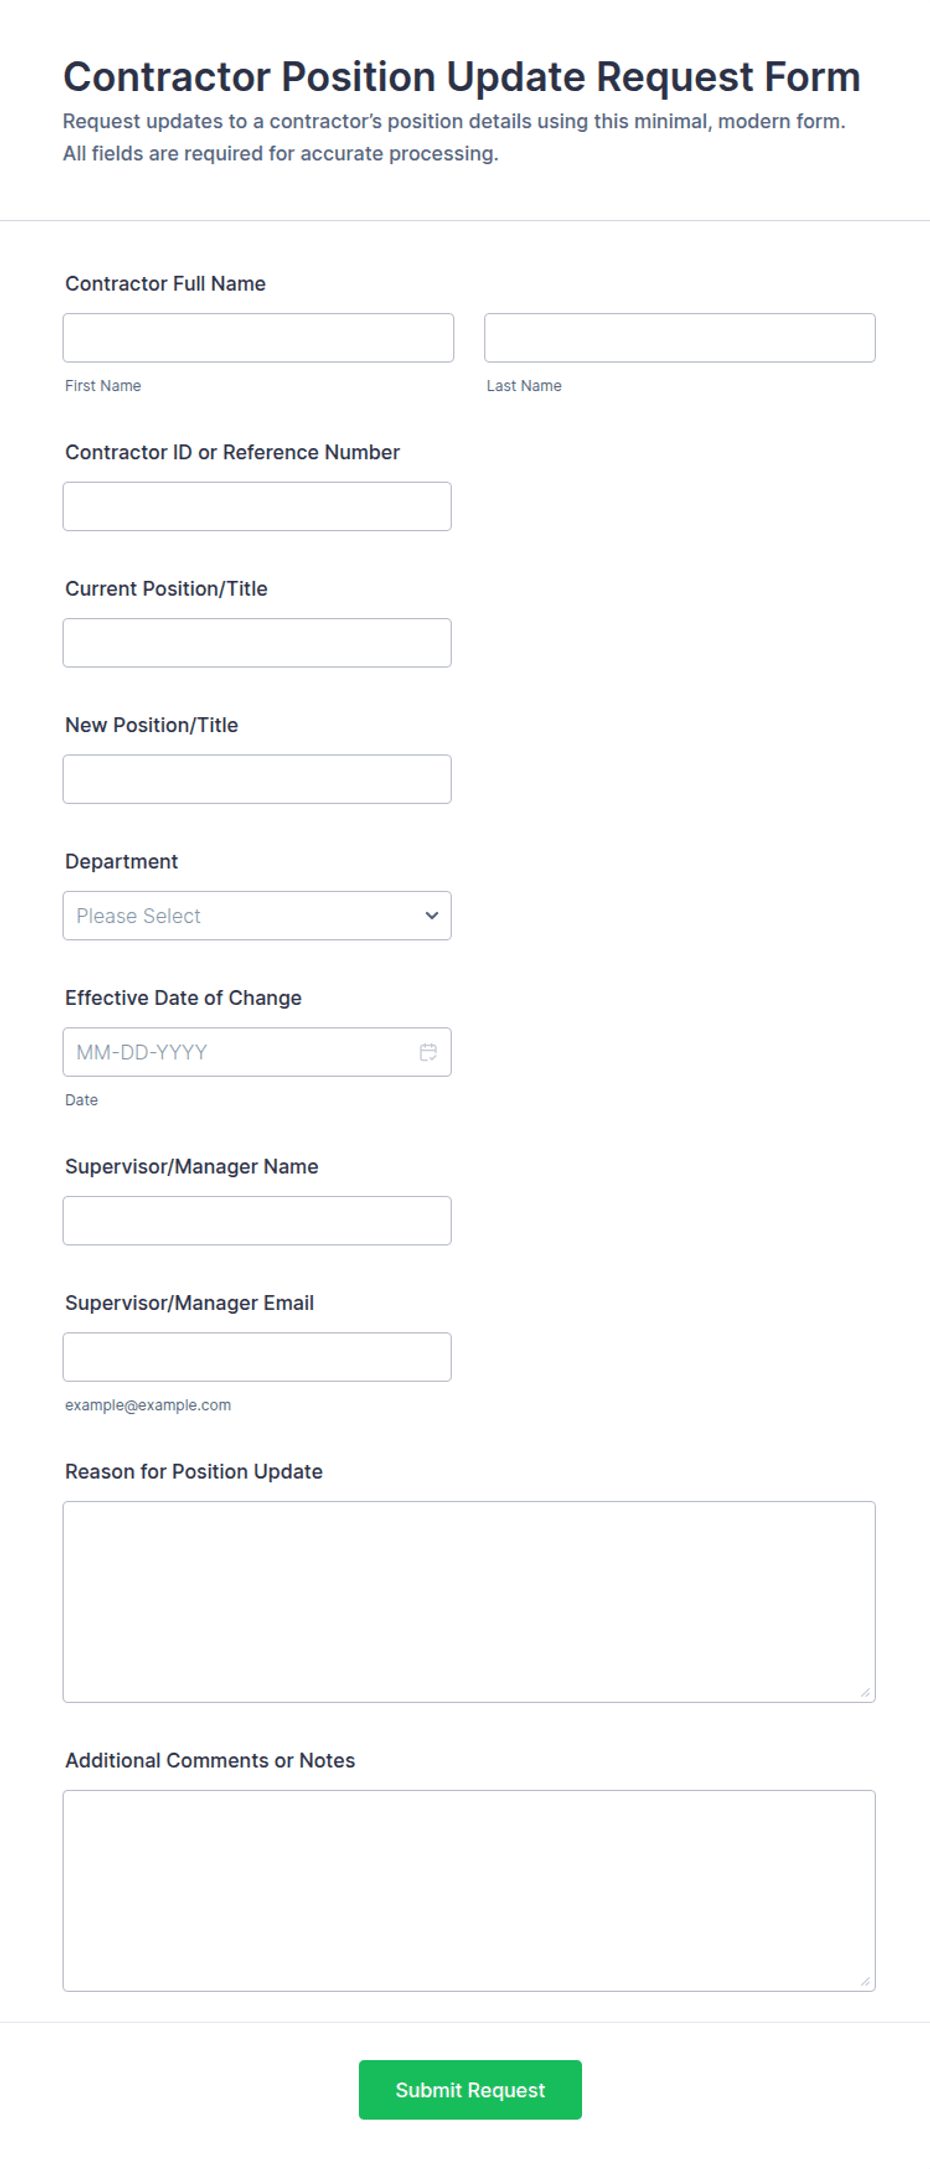Expand the Department dropdown arrow

pyautogui.click(x=432, y=916)
